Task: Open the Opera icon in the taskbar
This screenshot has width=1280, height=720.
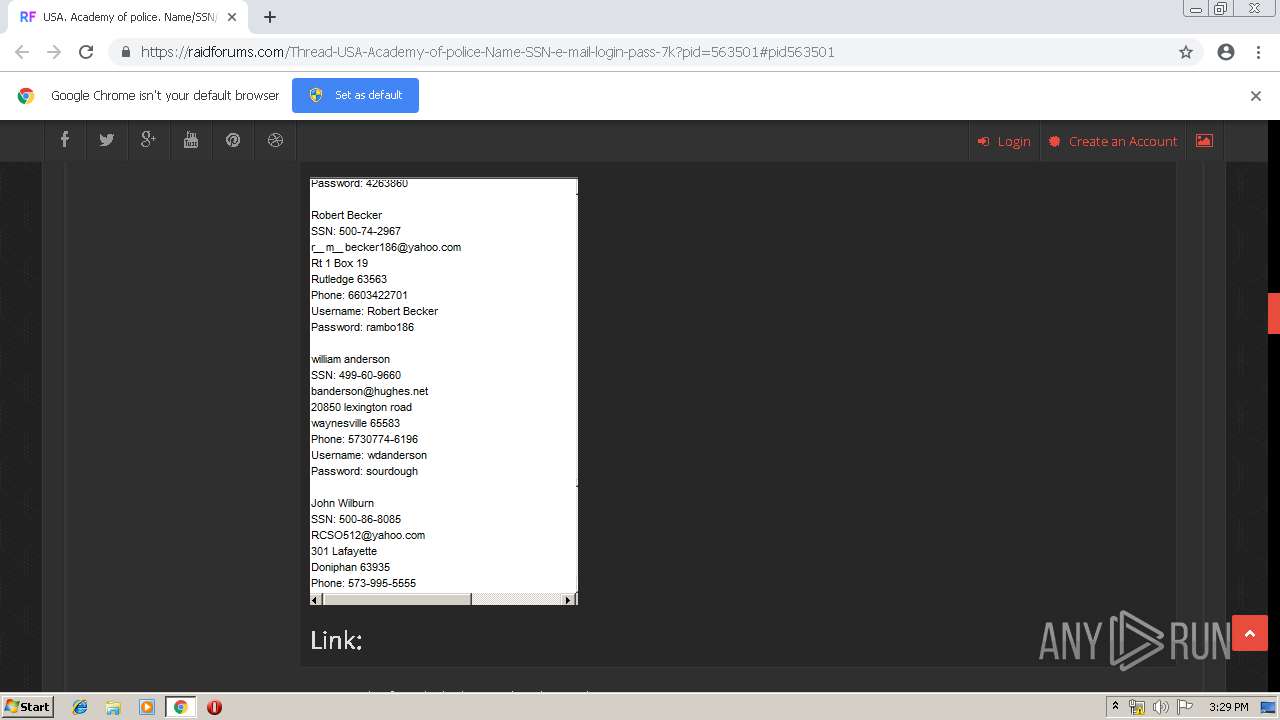Action: pos(214,707)
